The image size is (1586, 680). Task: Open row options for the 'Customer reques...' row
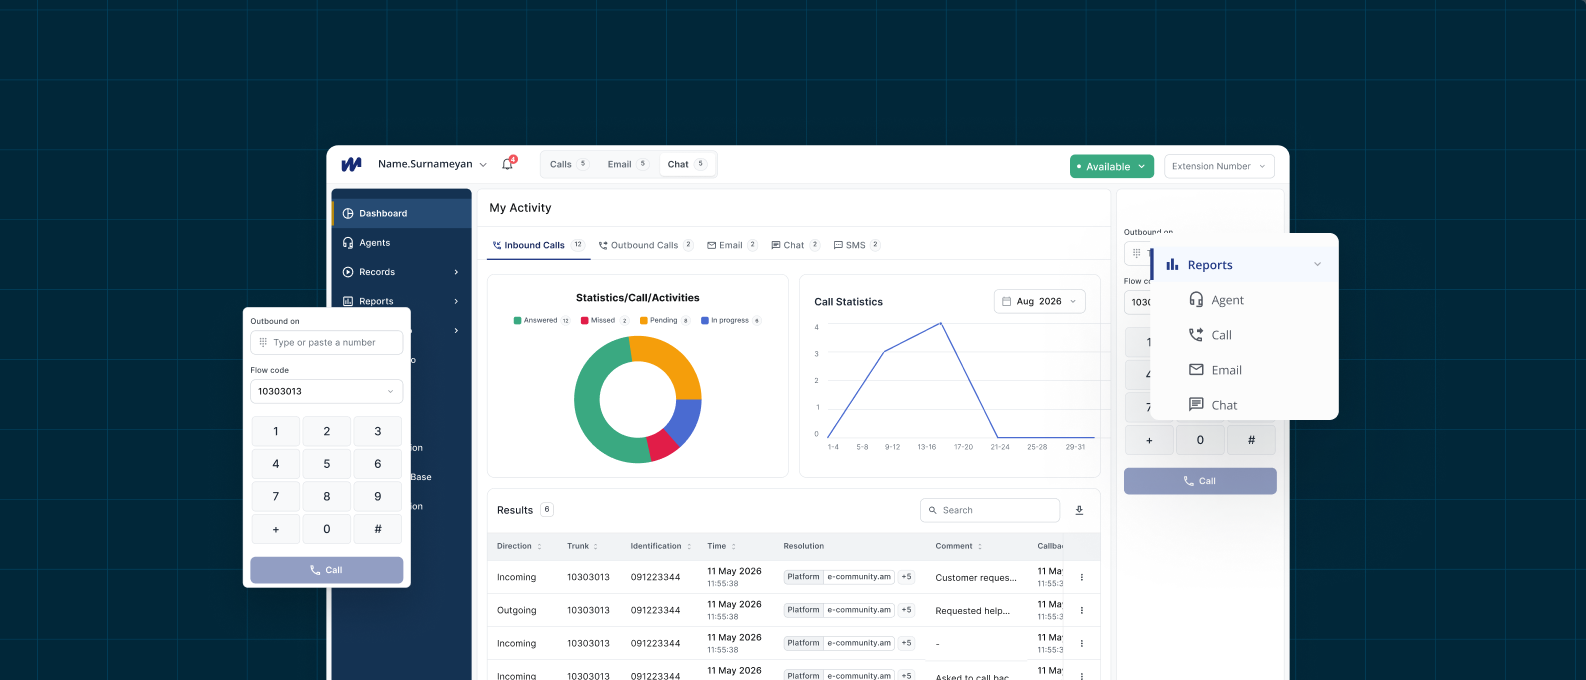click(x=1081, y=577)
